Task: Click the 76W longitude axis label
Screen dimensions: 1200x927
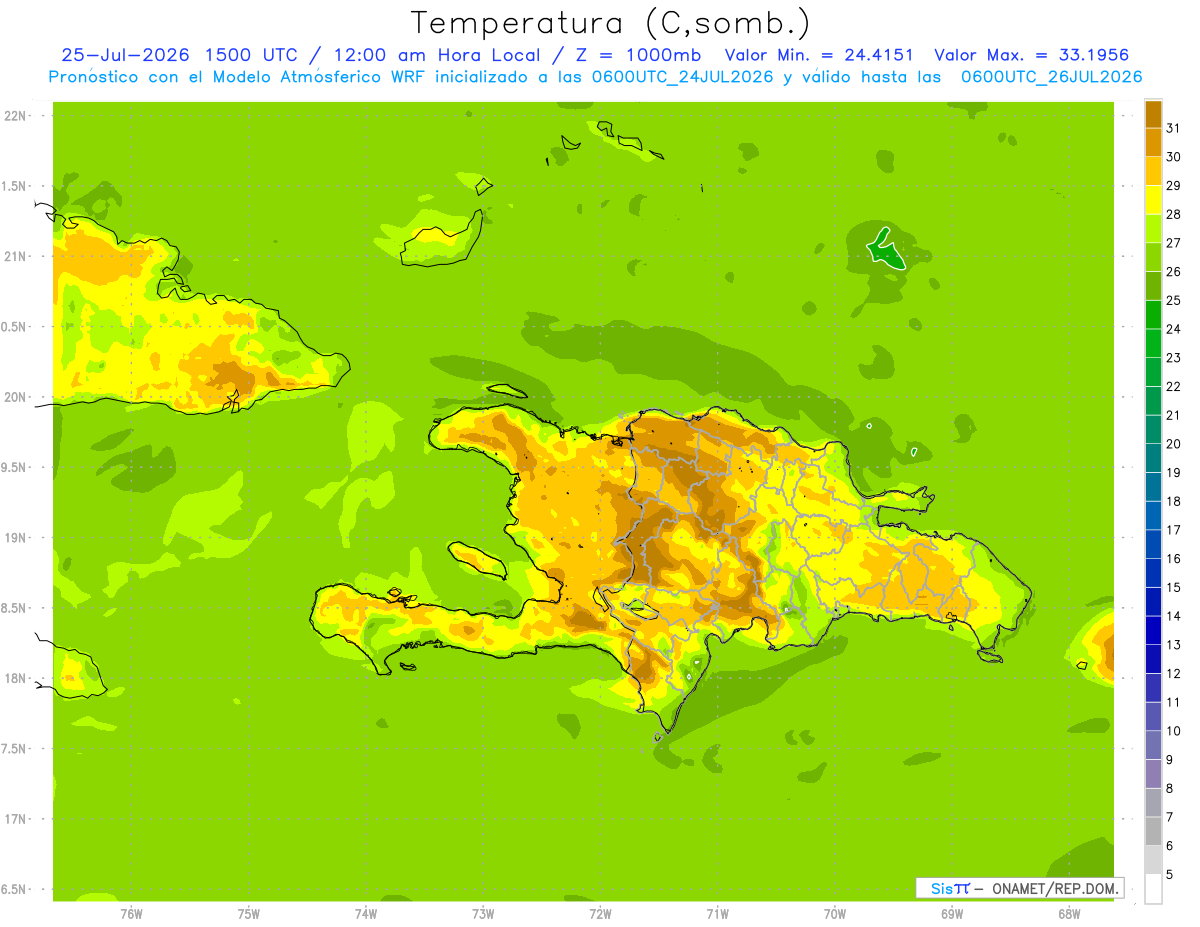Action: pos(131,913)
